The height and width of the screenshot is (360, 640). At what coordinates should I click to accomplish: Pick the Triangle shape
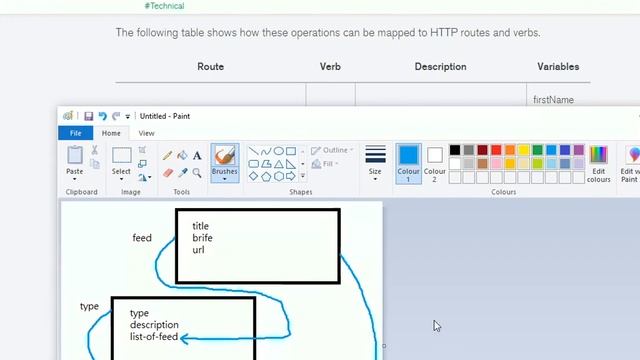pos(279,164)
